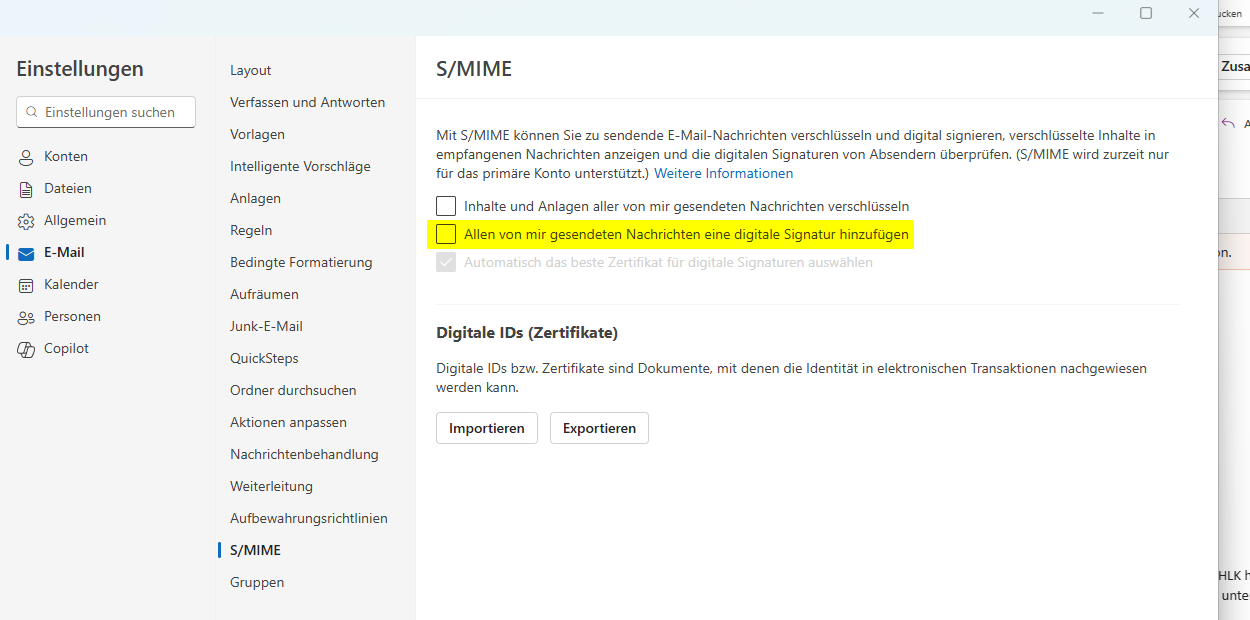Click the Importieren button

point(487,428)
